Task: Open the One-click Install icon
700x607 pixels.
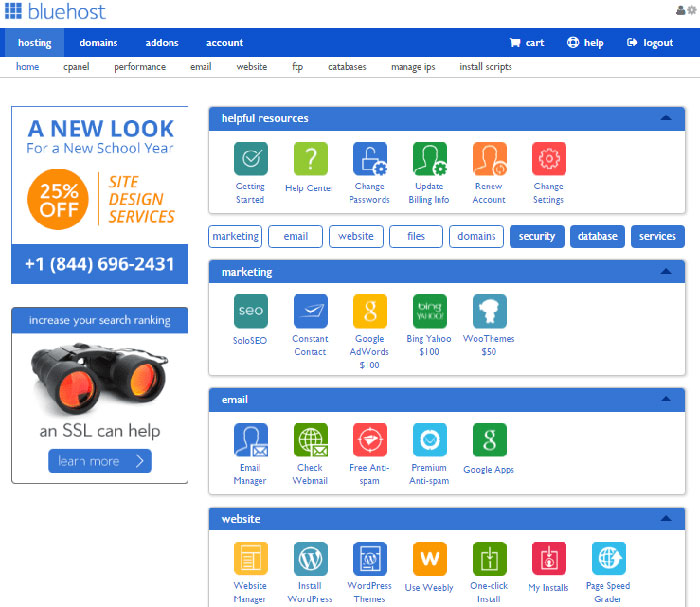Action: click(490, 558)
